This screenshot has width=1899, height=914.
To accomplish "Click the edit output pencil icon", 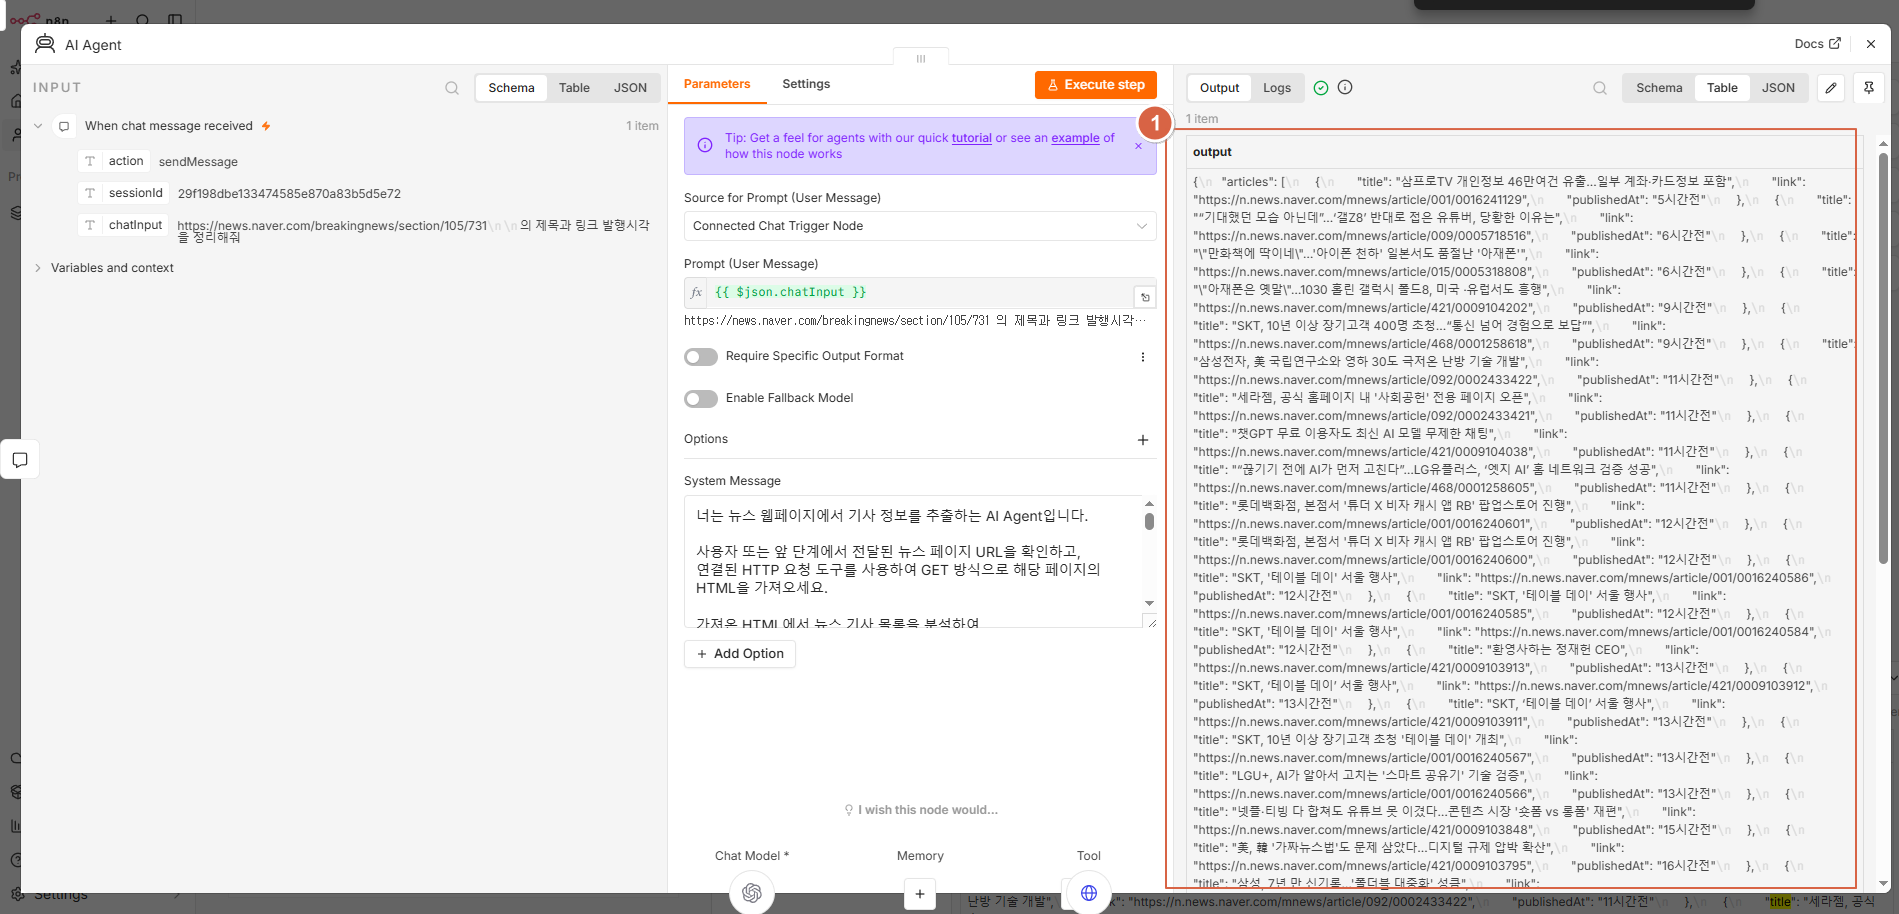I will pyautogui.click(x=1831, y=88).
